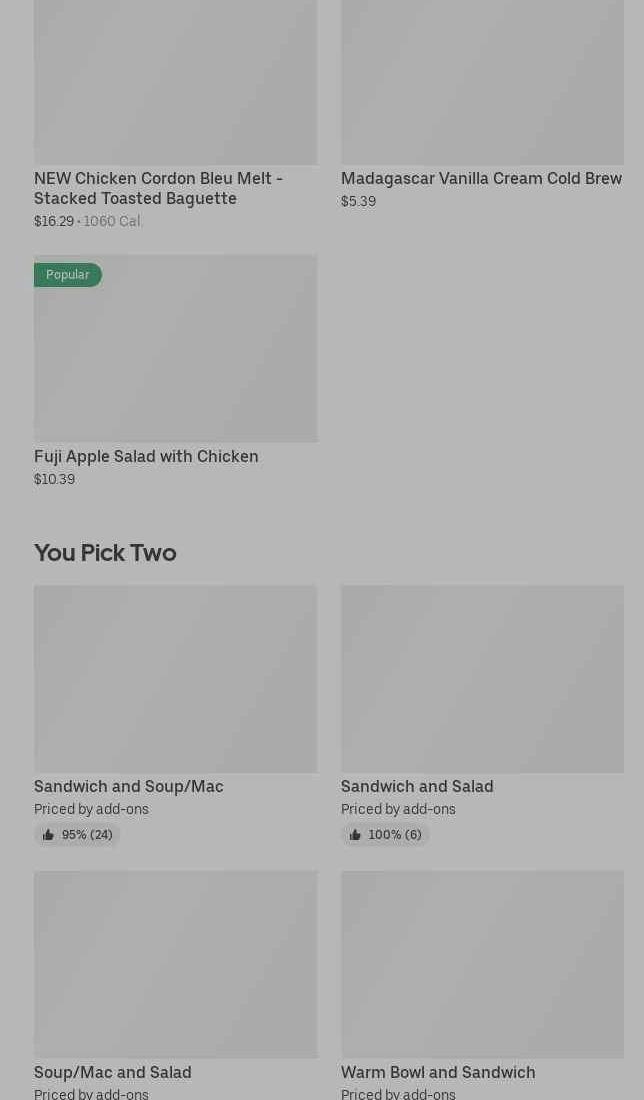The height and width of the screenshot is (1100, 644).
Task: Select the Soup/Mac and Salad image
Action: tap(175, 964)
